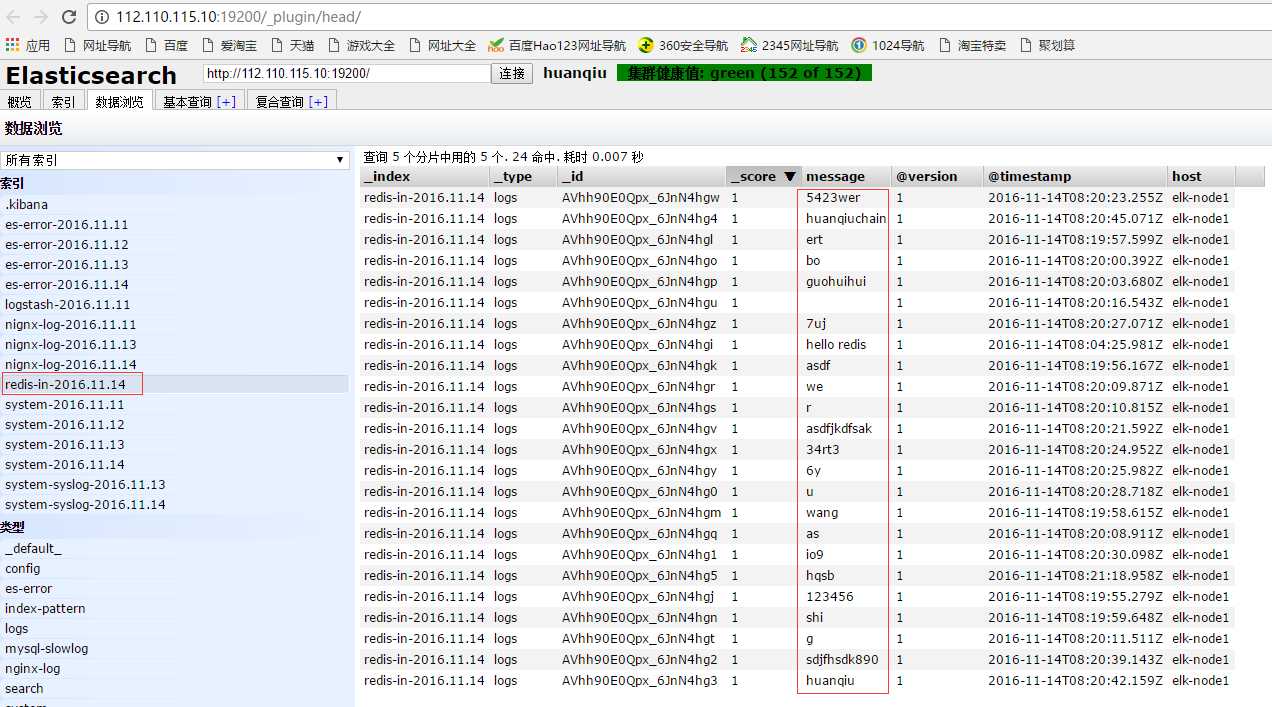The image size is (1272, 707).
Task: Reload the page with the refresh icon
Action: point(69,17)
